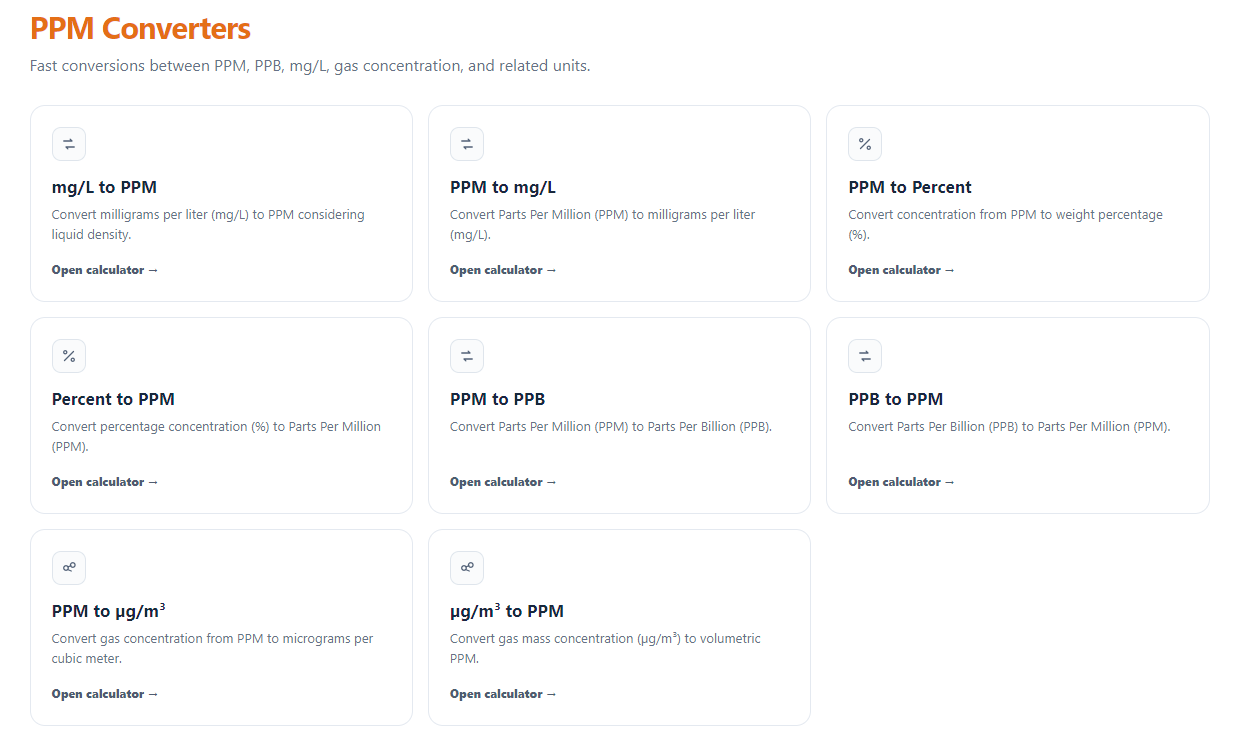Open calculator for PPM to PPB

click(x=503, y=482)
